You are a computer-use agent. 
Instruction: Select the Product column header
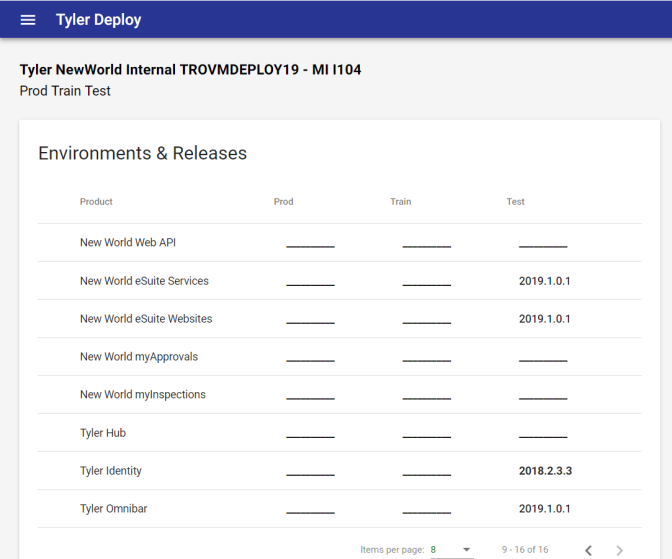tap(96, 202)
